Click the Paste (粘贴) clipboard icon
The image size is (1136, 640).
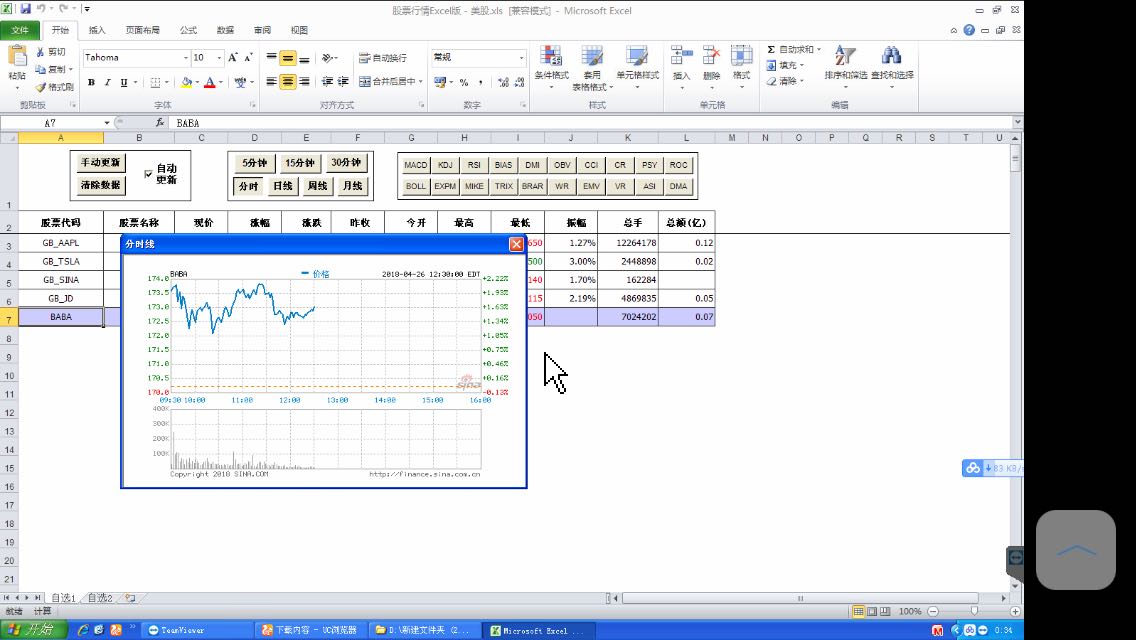click(x=17, y=57)
